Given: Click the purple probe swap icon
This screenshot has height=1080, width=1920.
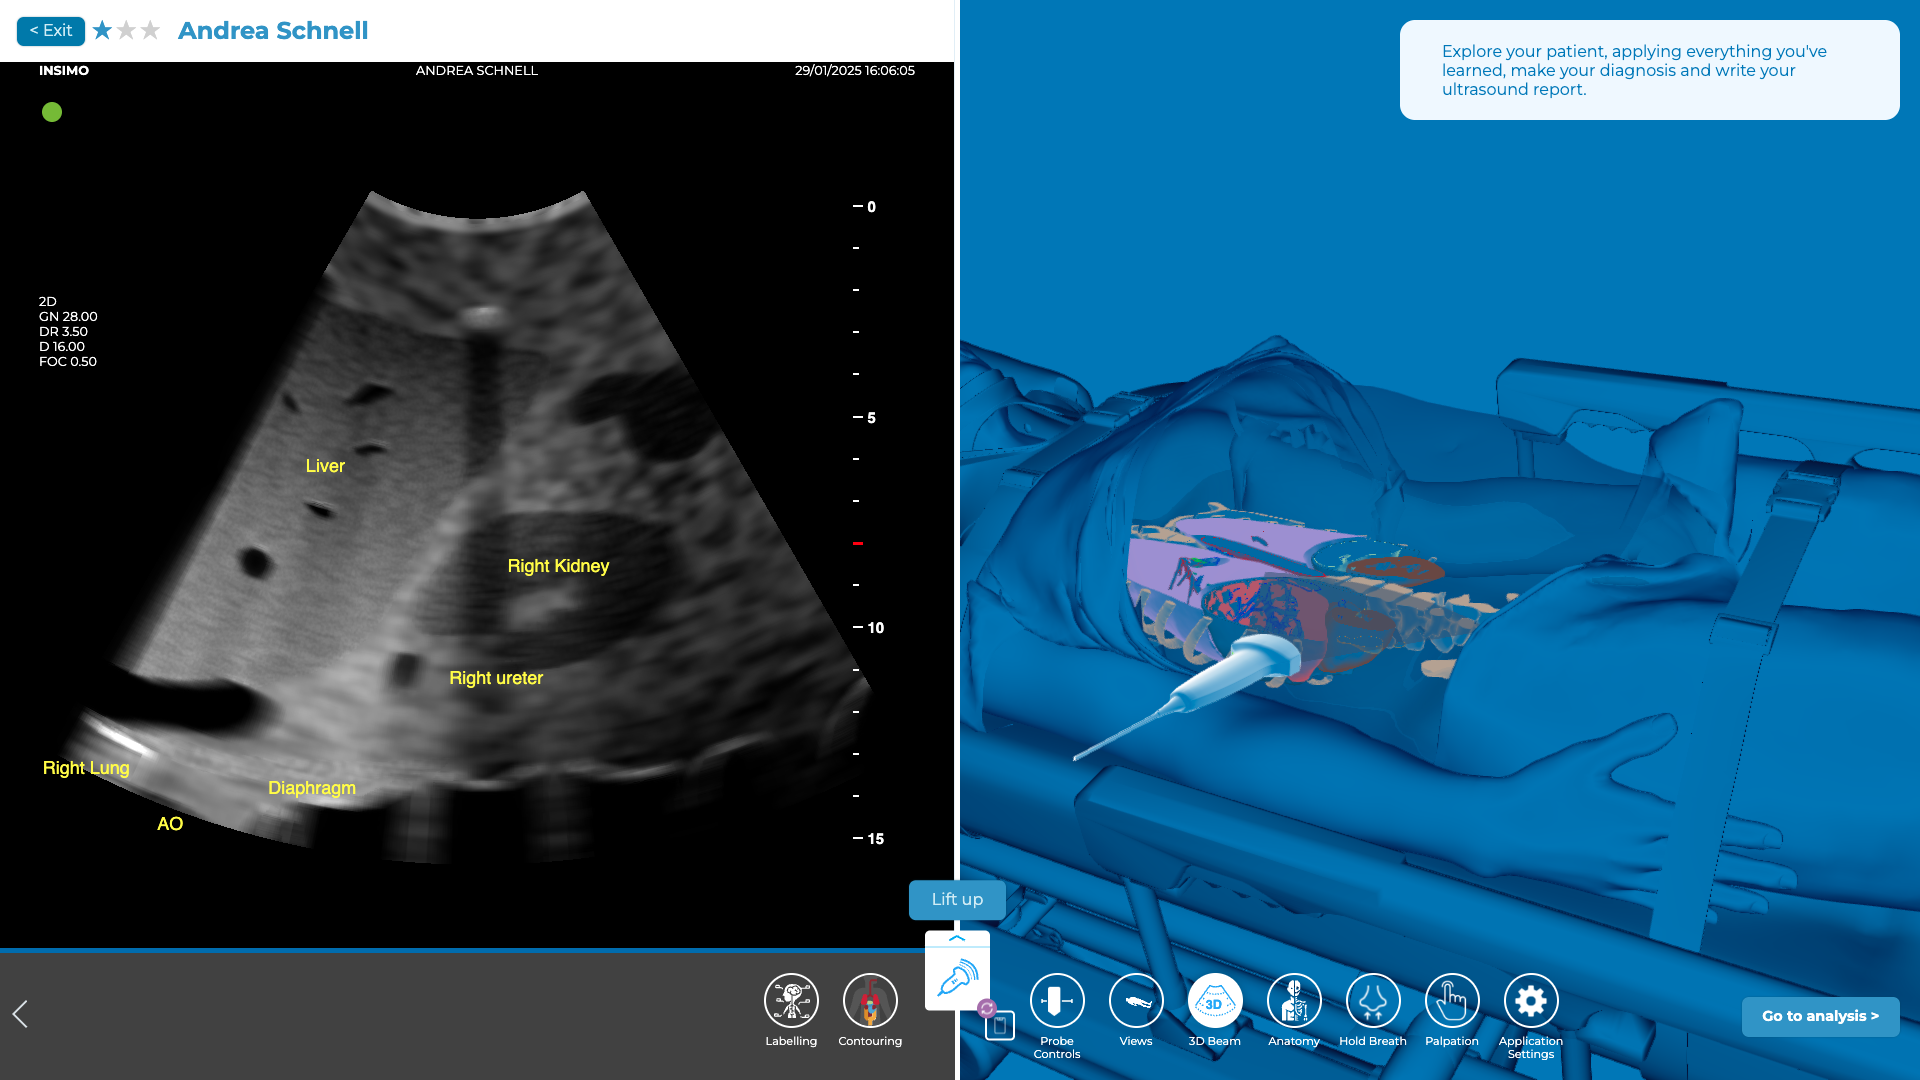Looking at the screenshot, I should click(987, 1008).
